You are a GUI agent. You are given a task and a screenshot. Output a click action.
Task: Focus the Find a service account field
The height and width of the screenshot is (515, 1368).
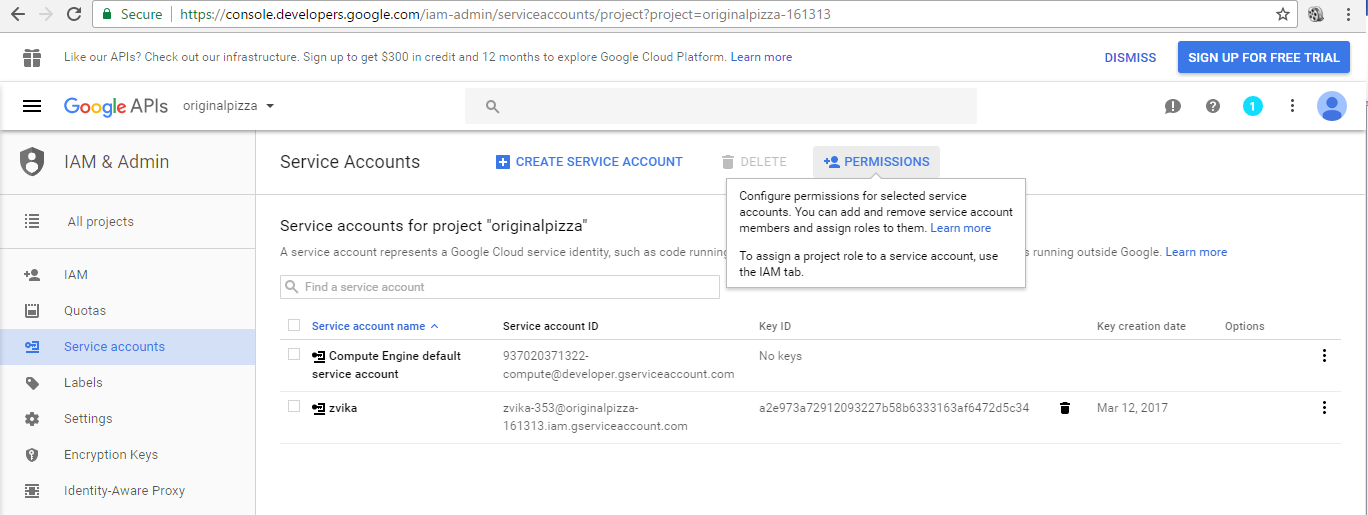click(500, 287)
